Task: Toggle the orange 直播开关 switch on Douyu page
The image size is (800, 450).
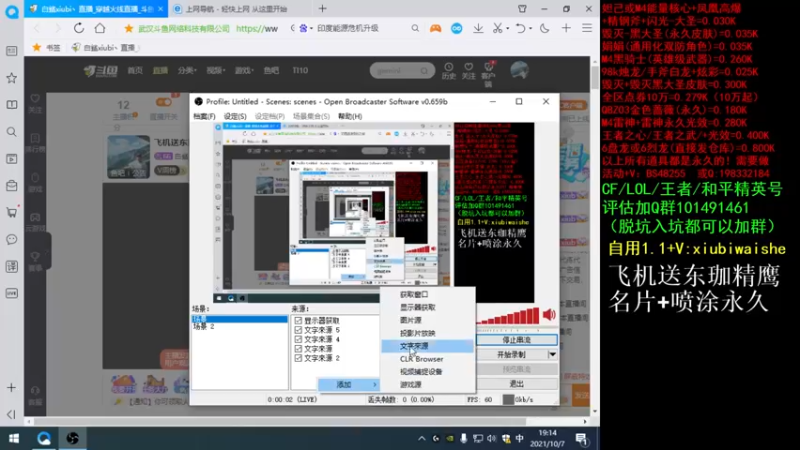Action: click(x=164, y=102)
